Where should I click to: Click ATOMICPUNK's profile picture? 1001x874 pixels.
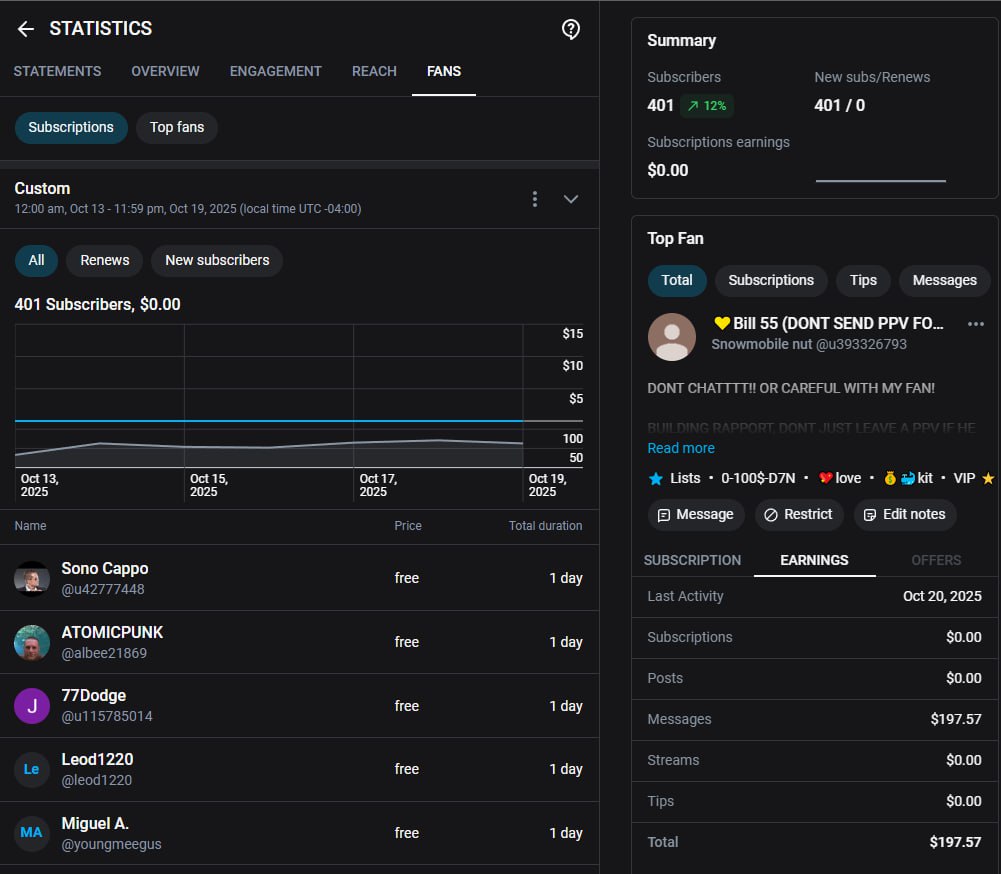[x=32, y=642]
